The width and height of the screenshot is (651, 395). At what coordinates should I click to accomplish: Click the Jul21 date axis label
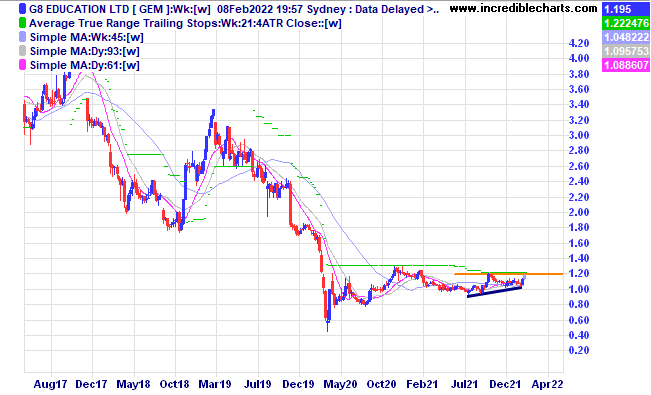click(464, 384)
